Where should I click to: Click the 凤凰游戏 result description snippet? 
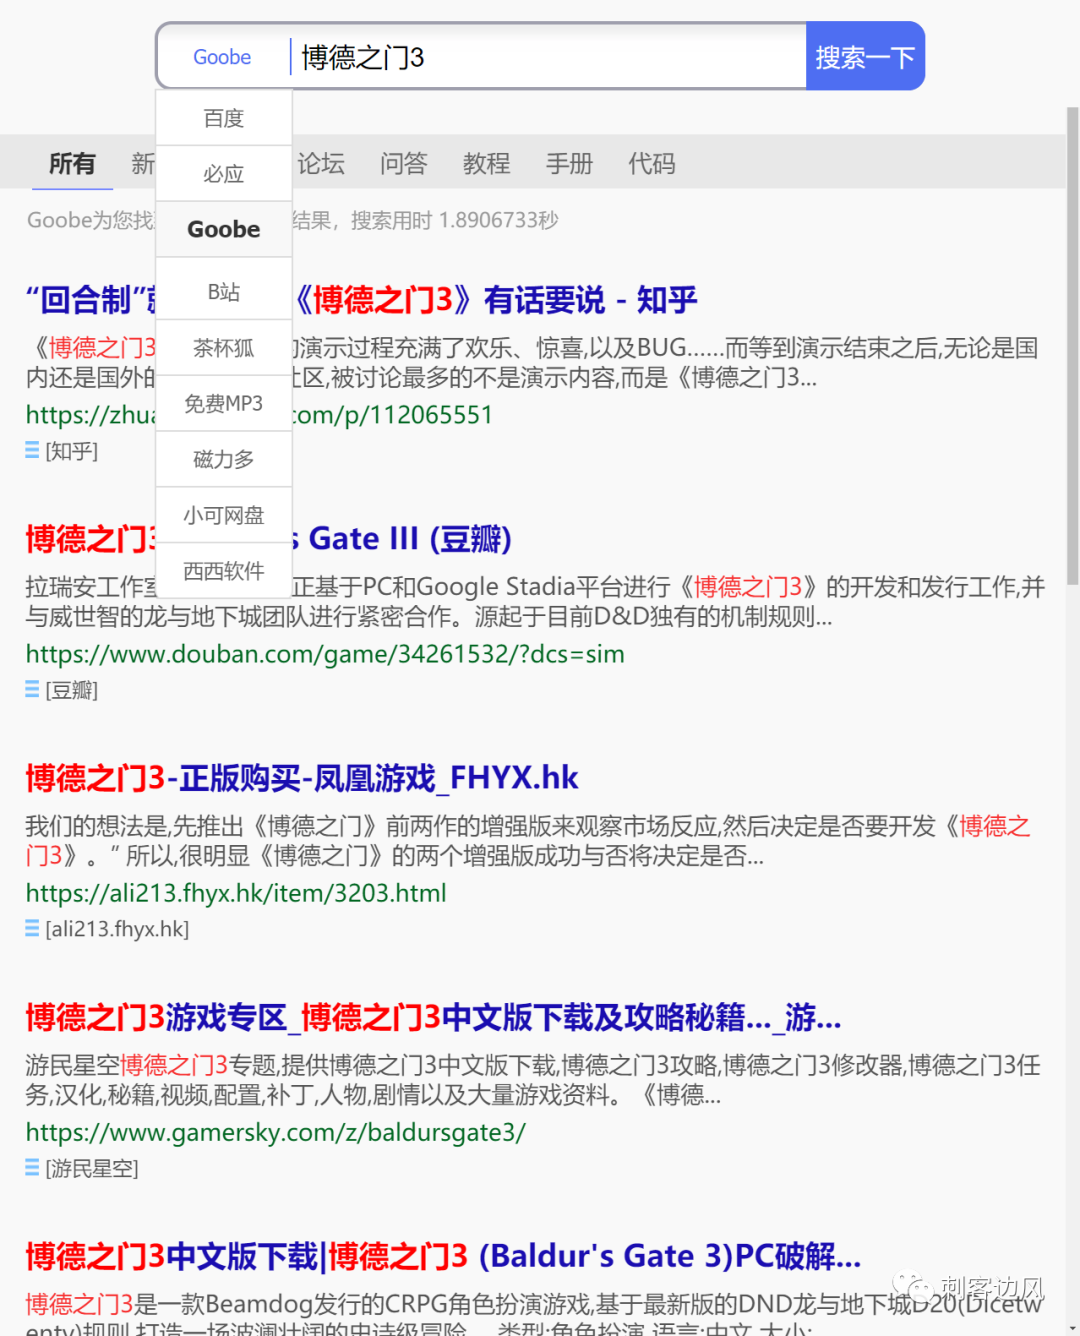528,840
